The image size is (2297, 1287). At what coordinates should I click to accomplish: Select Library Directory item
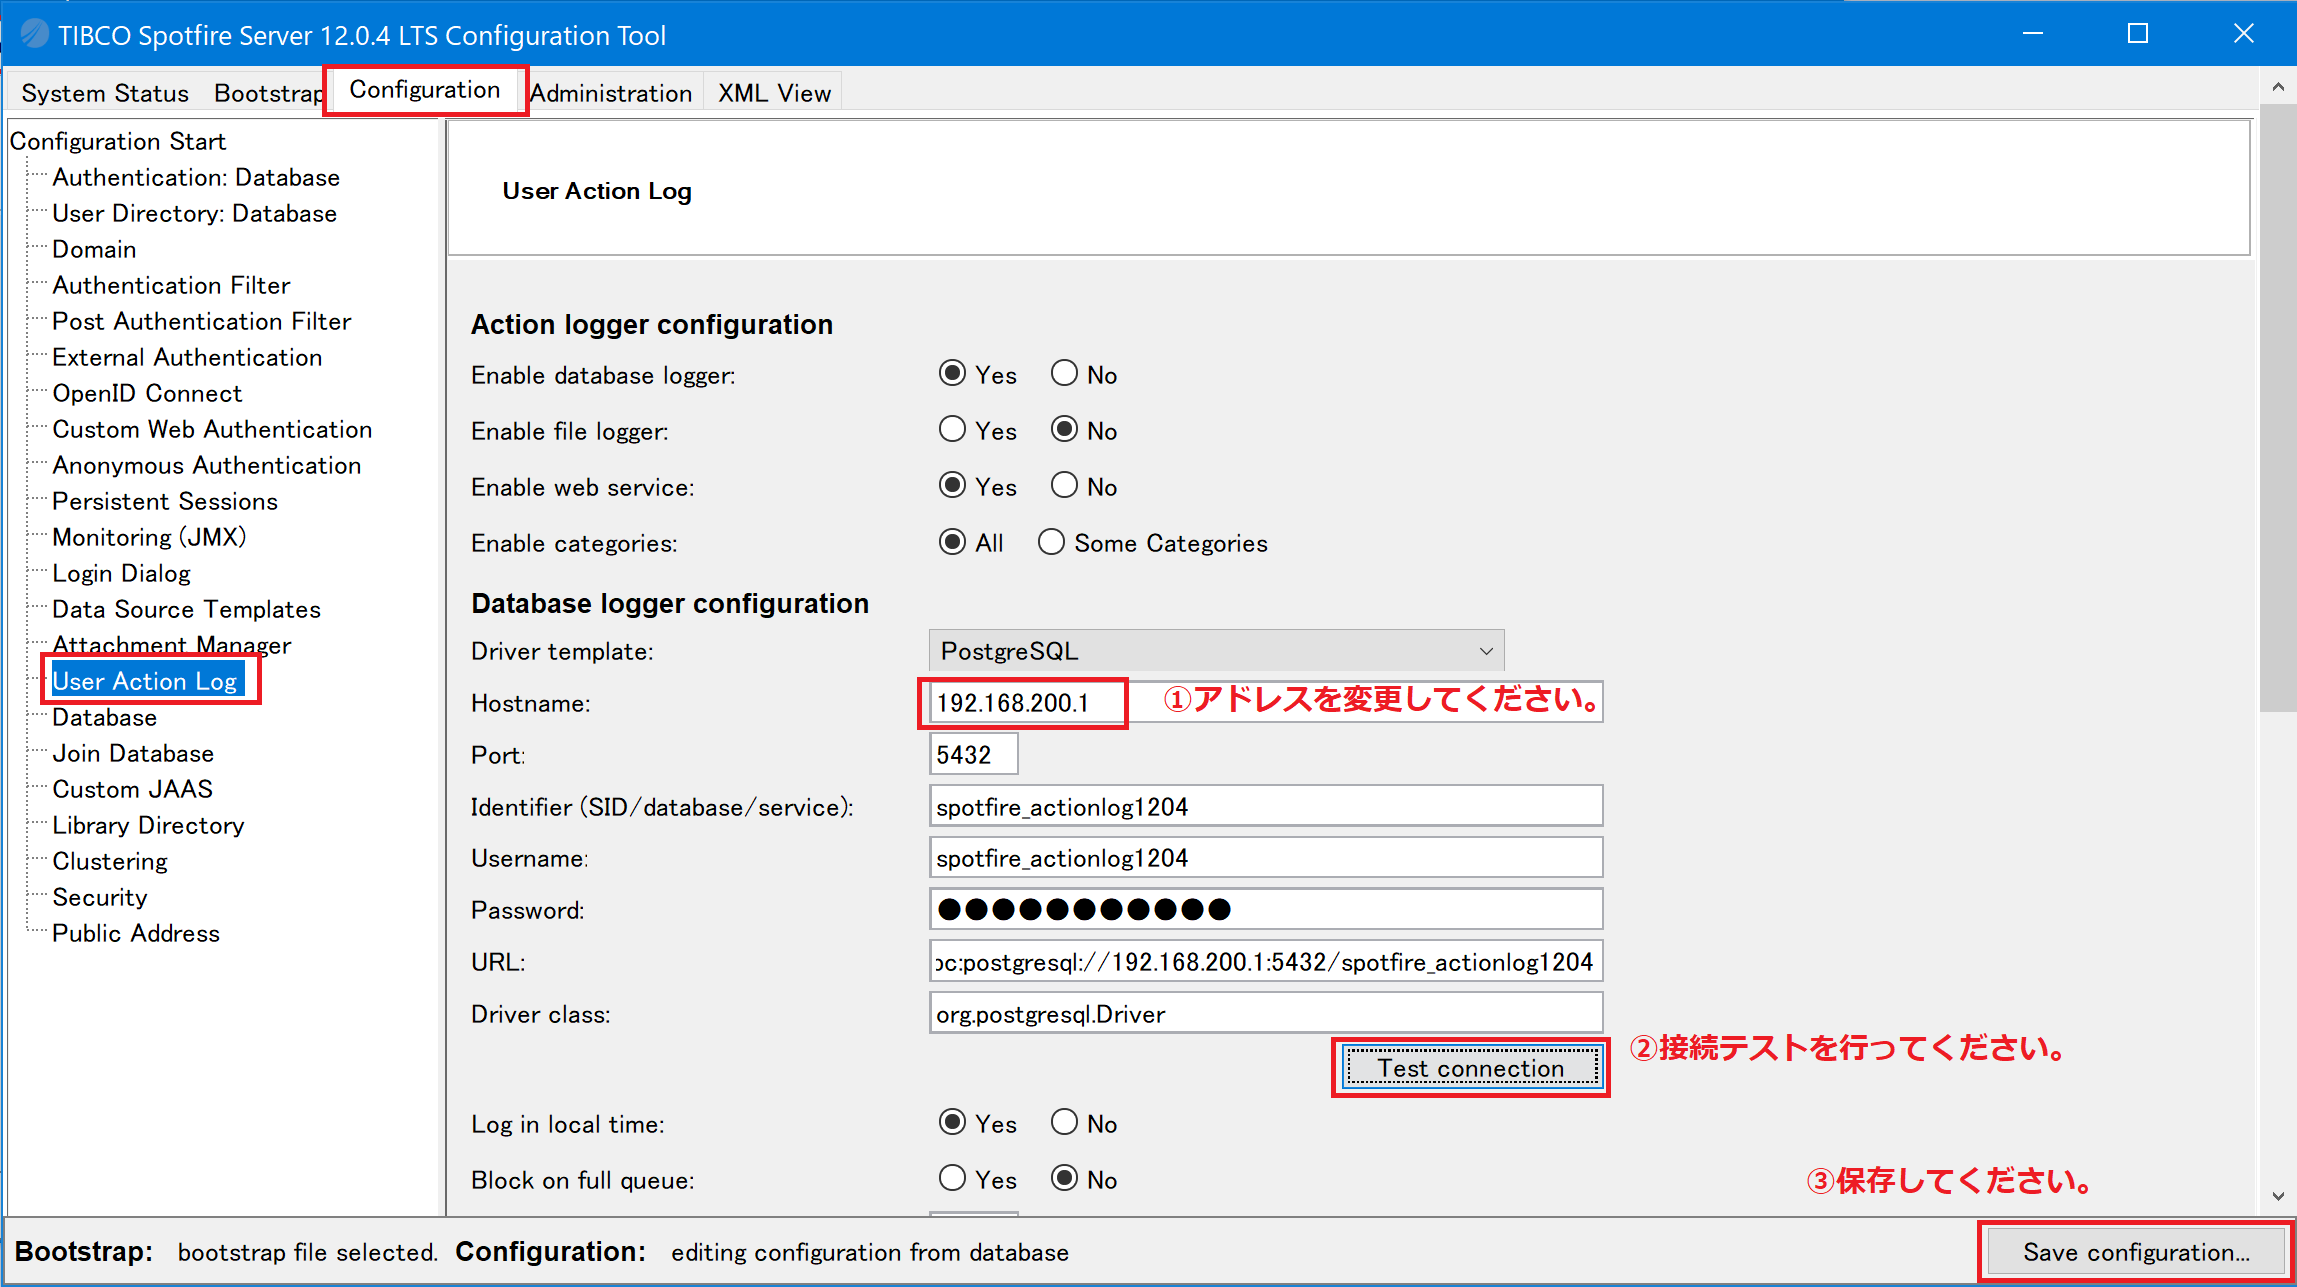[148, 825]
